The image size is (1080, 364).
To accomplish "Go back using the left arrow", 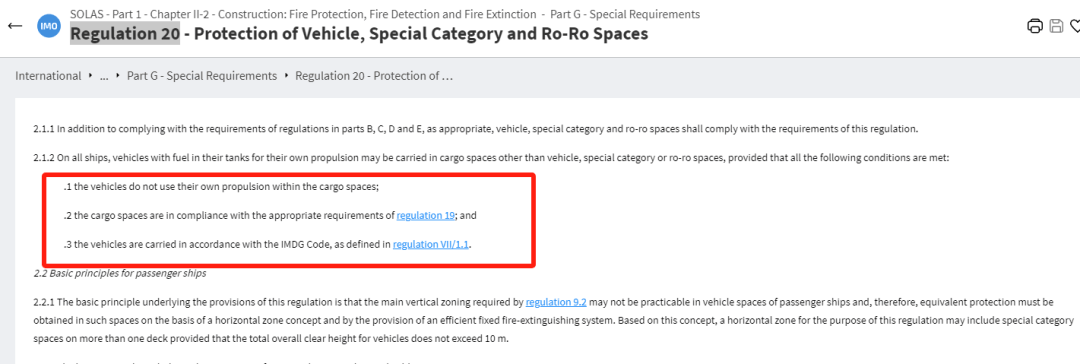I will 14,26.
